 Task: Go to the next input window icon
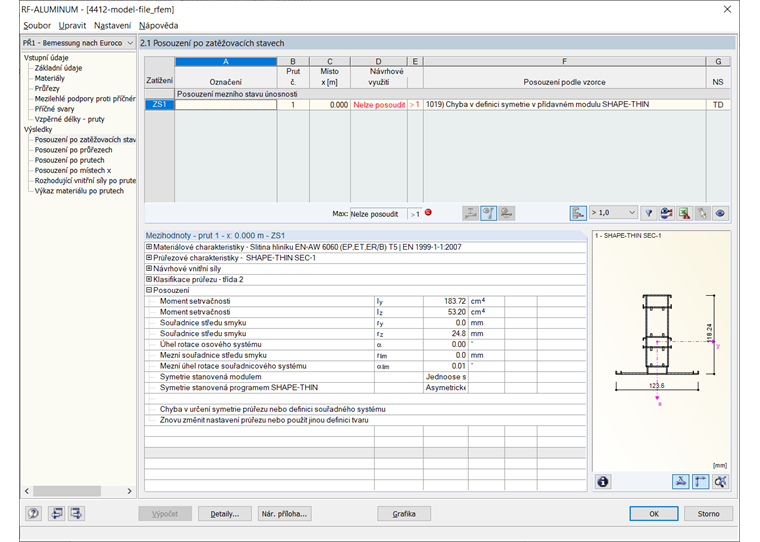coord(77,514)
